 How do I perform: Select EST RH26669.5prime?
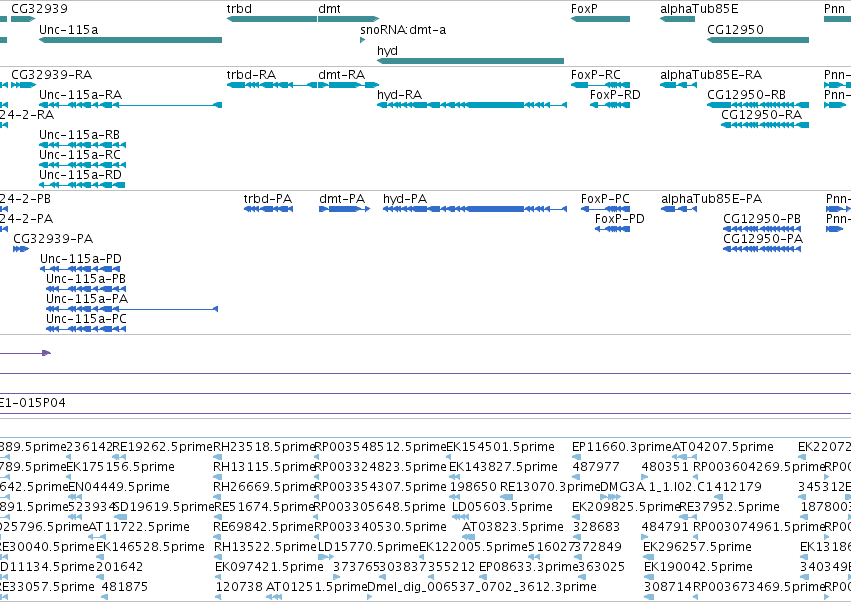pos(264,487)
